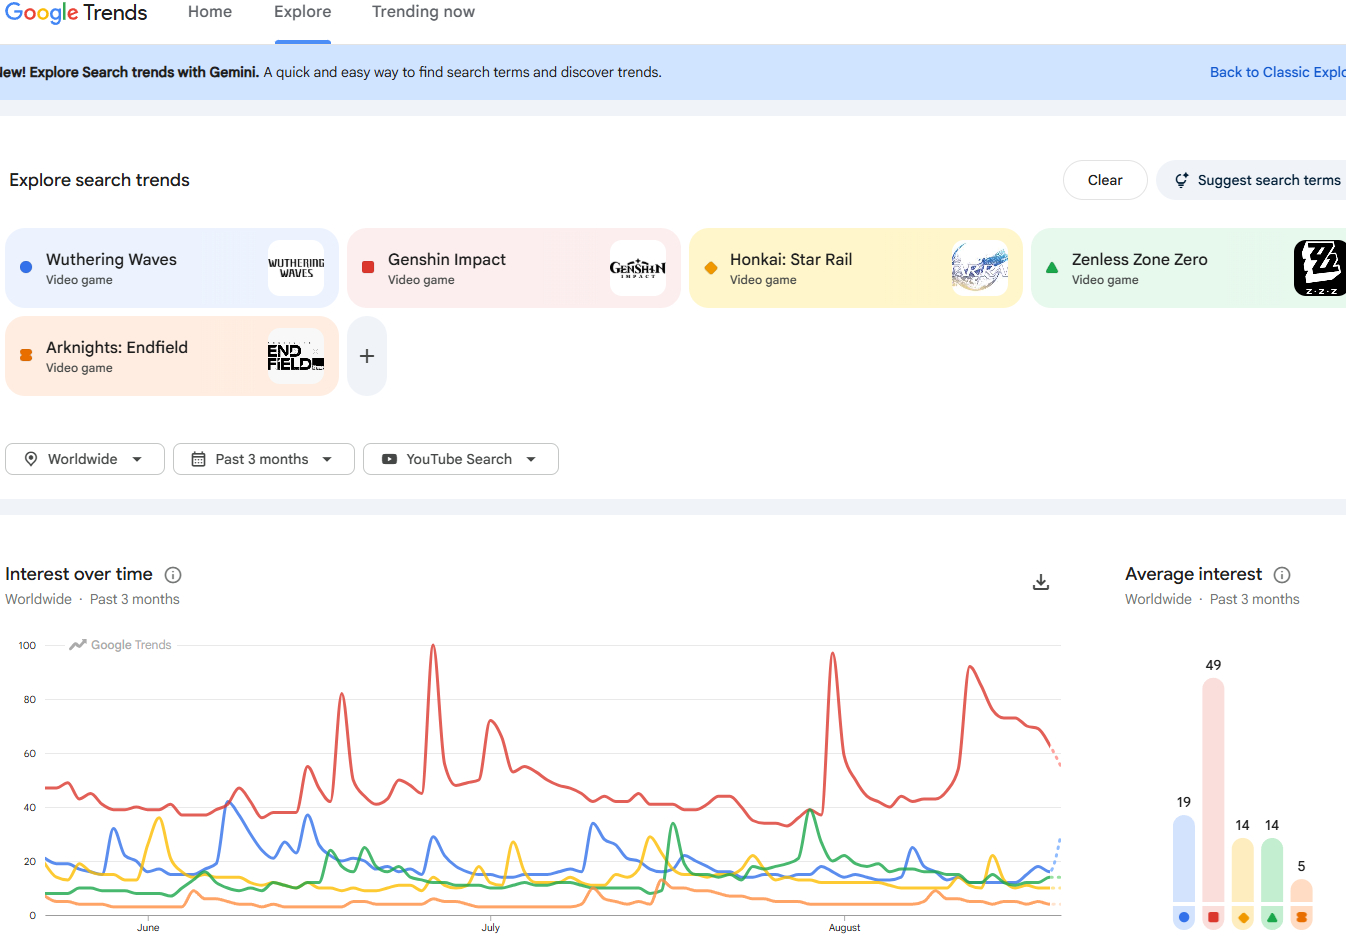Click the green triangle marker for Zenless Zone Zero
The image size is (1346, 939).
click(x=1052, y=267)
